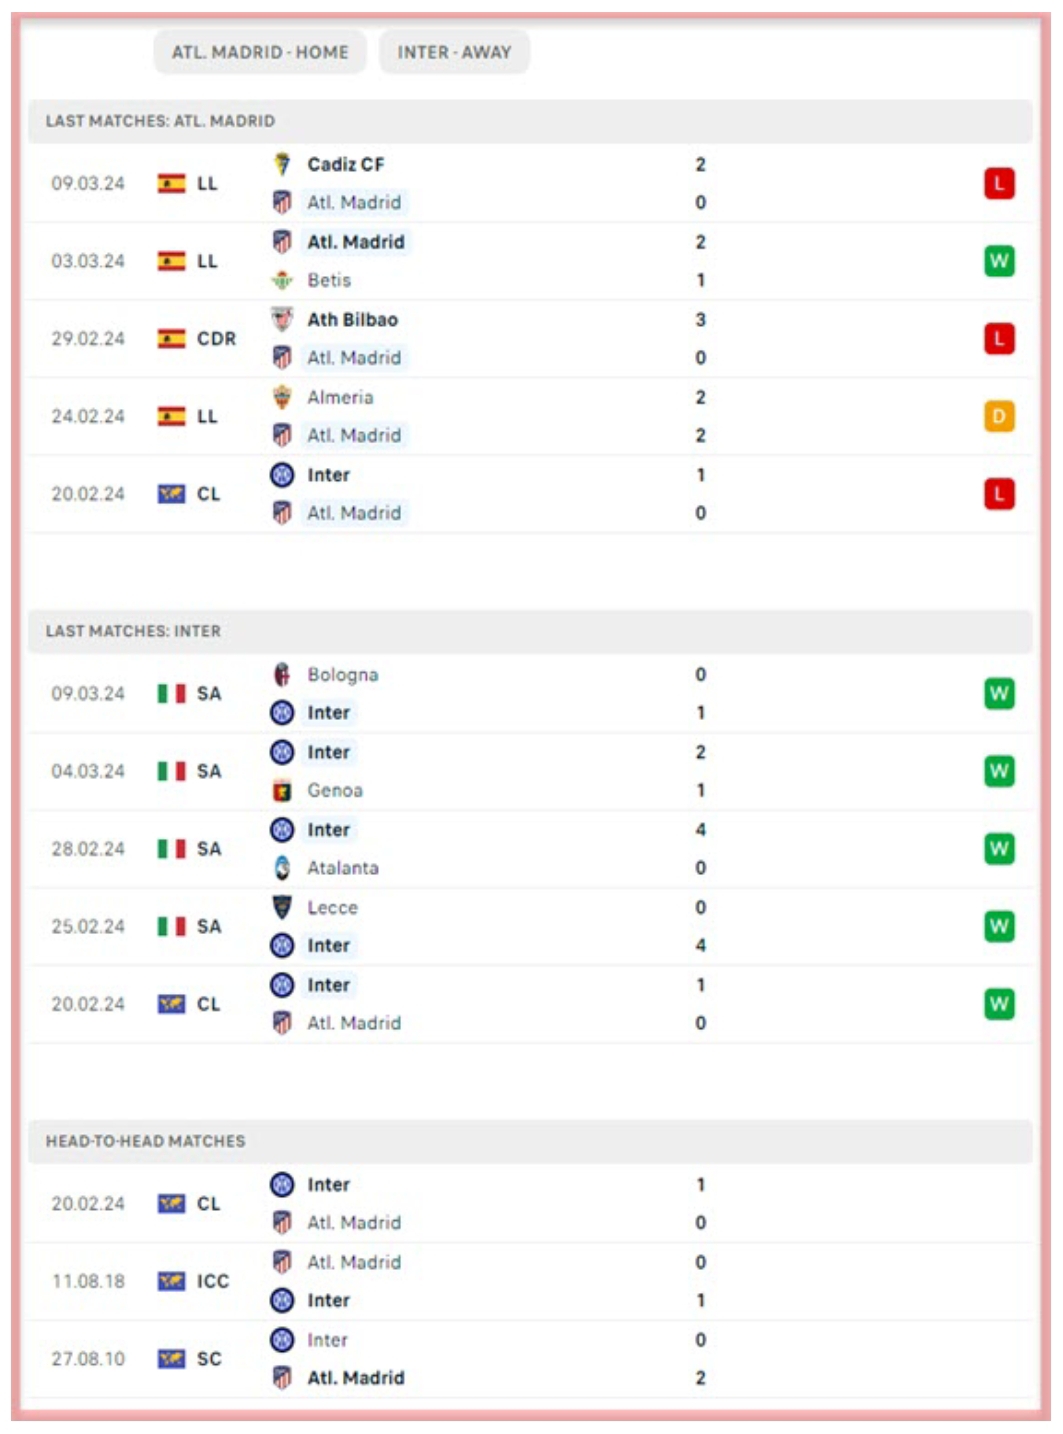Click the loss badge for Cadiz match
Image resolution: width=1063 pixels, height=1434 pixels.
(x=998, y=183)
